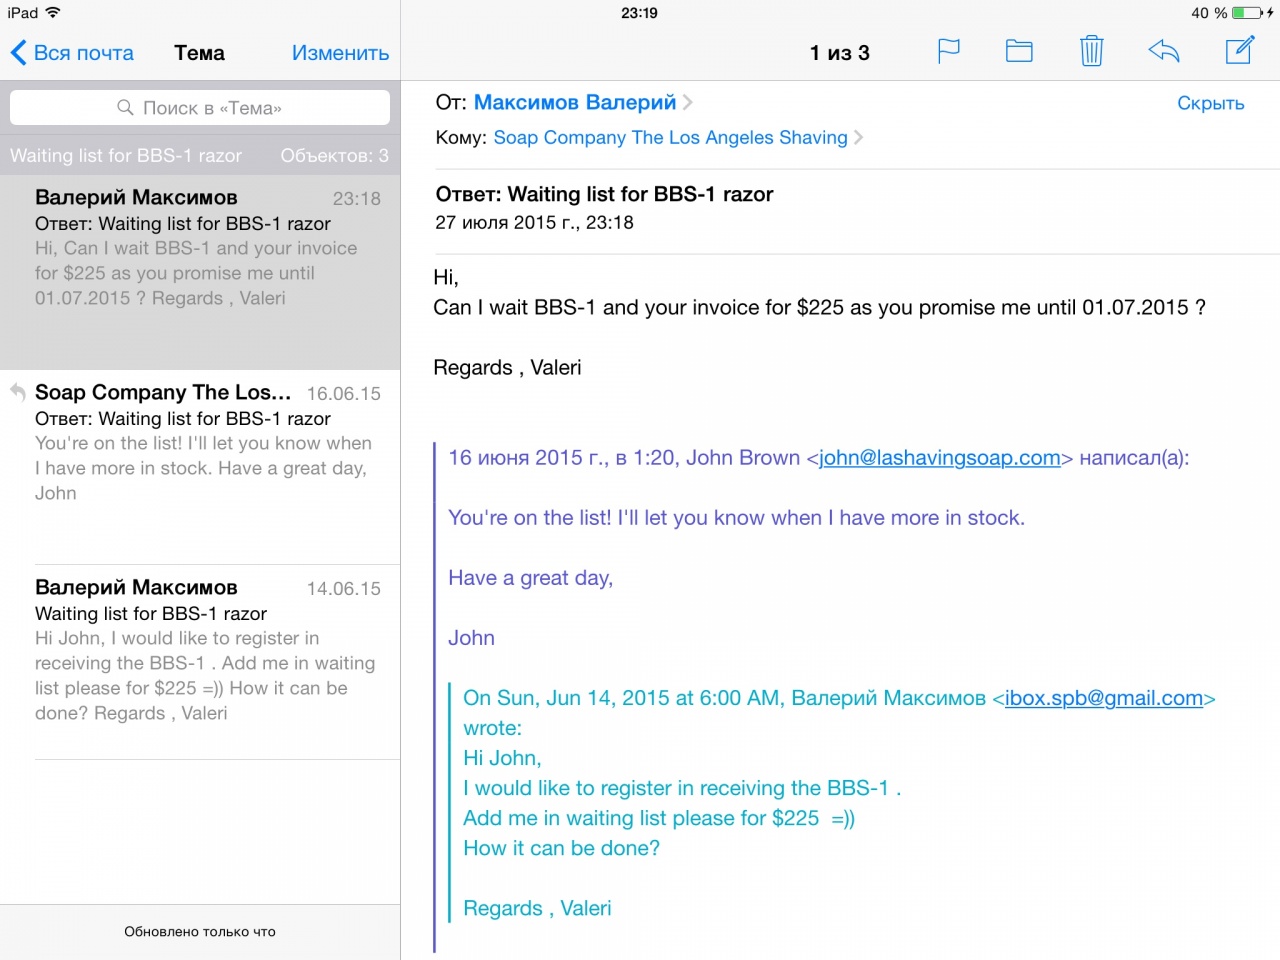Tap the magnifier icon in search field
Viewport: 1280px width, 960px height.
(x=125, y=107)
